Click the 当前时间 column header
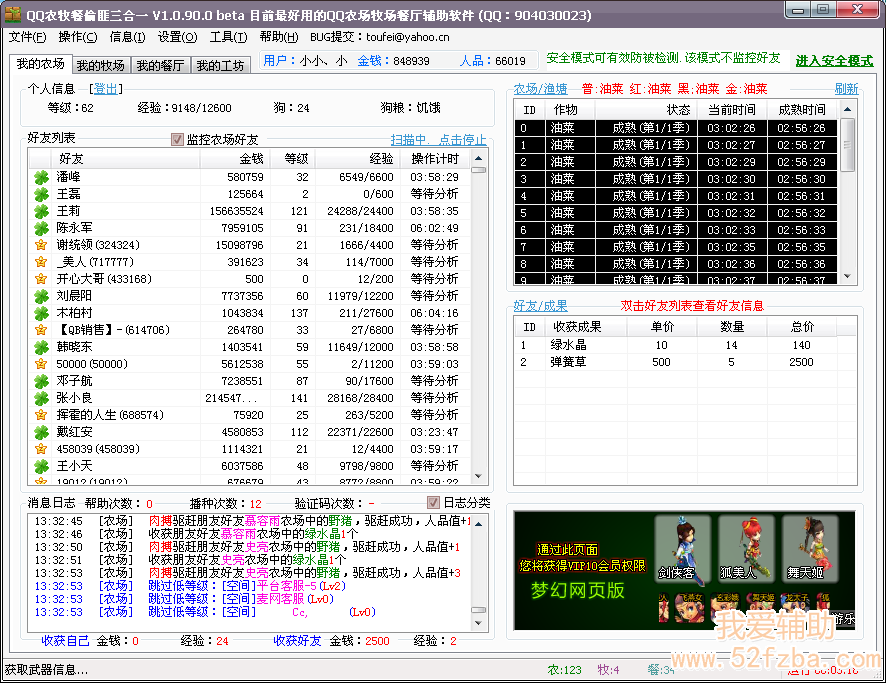 coord(732,110)
